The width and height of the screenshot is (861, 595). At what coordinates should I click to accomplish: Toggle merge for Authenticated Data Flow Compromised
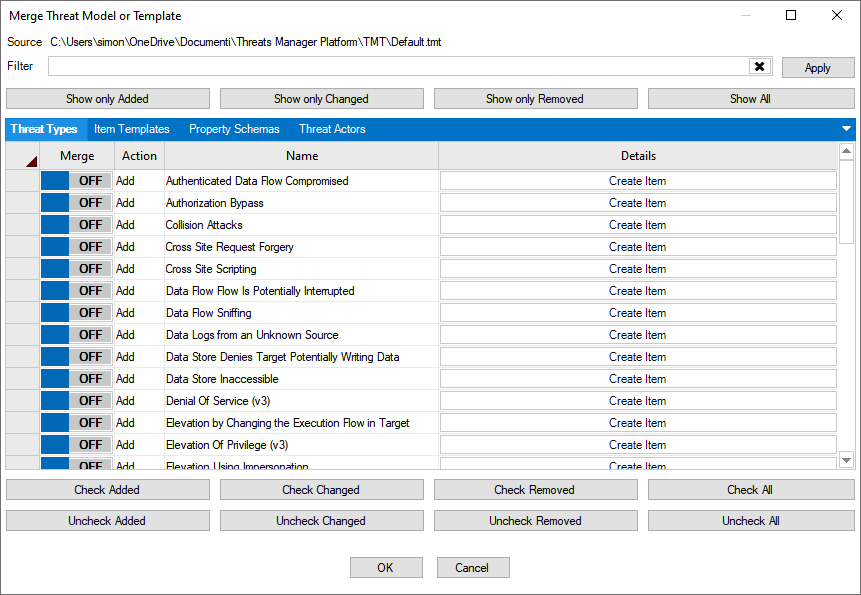tap(76, 181)
